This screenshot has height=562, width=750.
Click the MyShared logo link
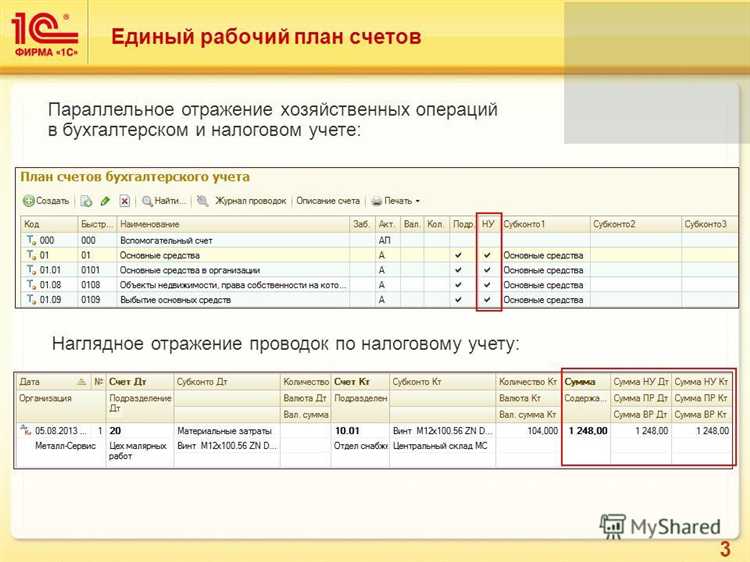(661, 526)
